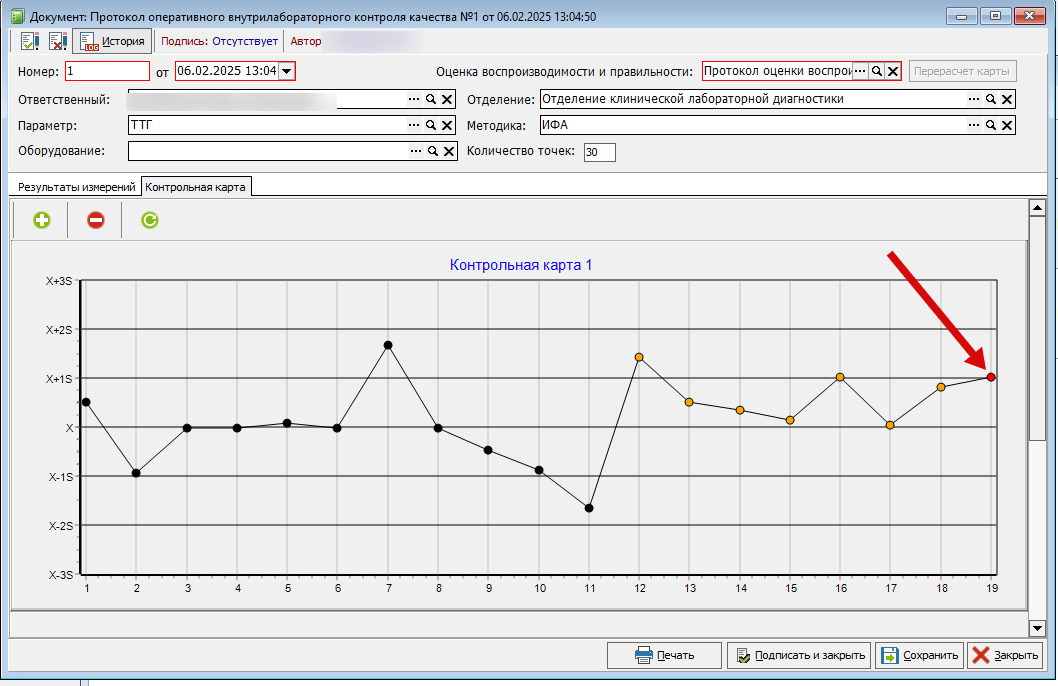Click the red remove point icon

96,220
